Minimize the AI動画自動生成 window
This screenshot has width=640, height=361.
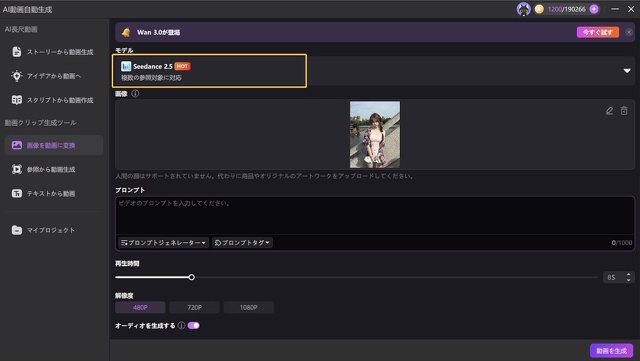tap(615, 9)
